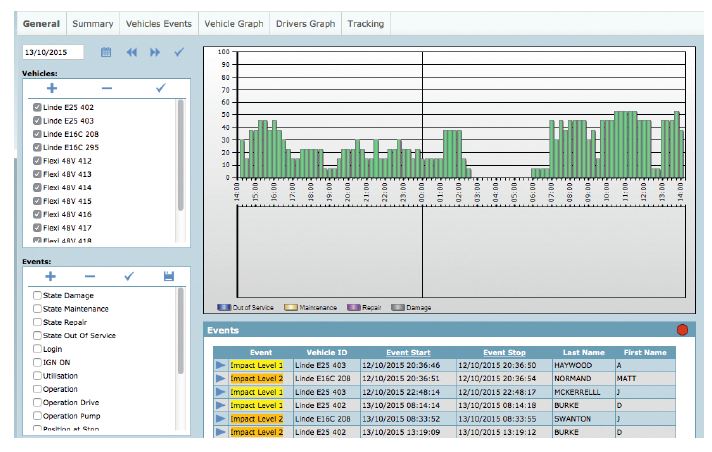Uncheck Linde E16C 208 vehicle
The height and width of the screenshot is (452, 712).
(x=37, y=134)
